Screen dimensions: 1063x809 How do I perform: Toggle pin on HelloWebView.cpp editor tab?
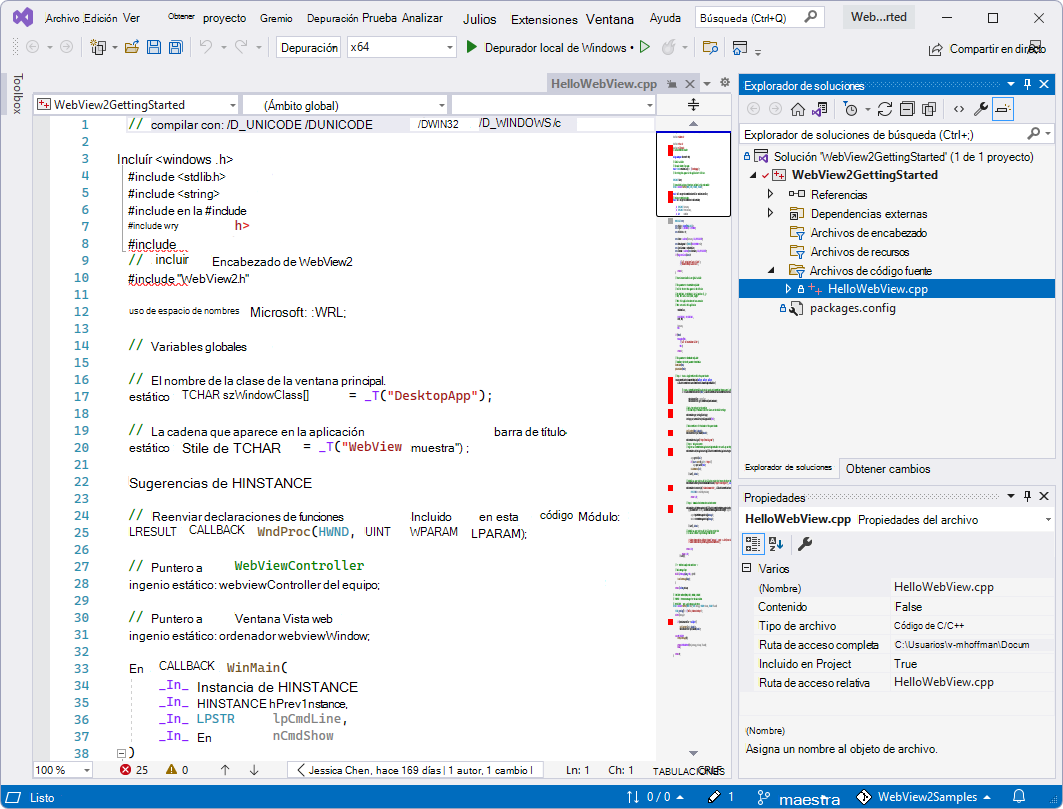pos(672,84)
